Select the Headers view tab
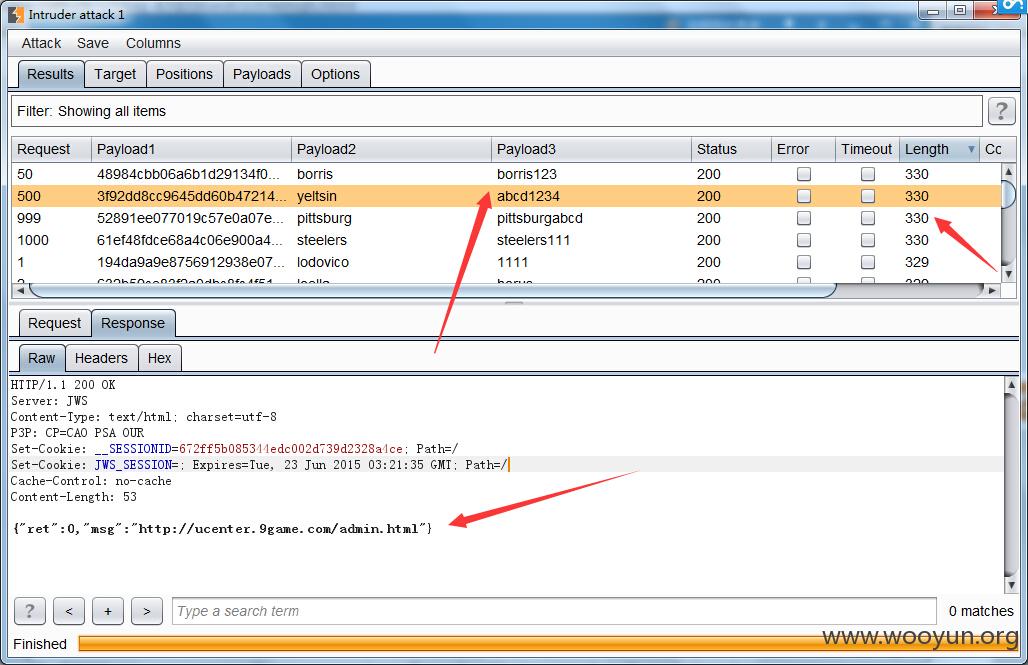Screen dimensions: 1028x665 tap(101, 358)
